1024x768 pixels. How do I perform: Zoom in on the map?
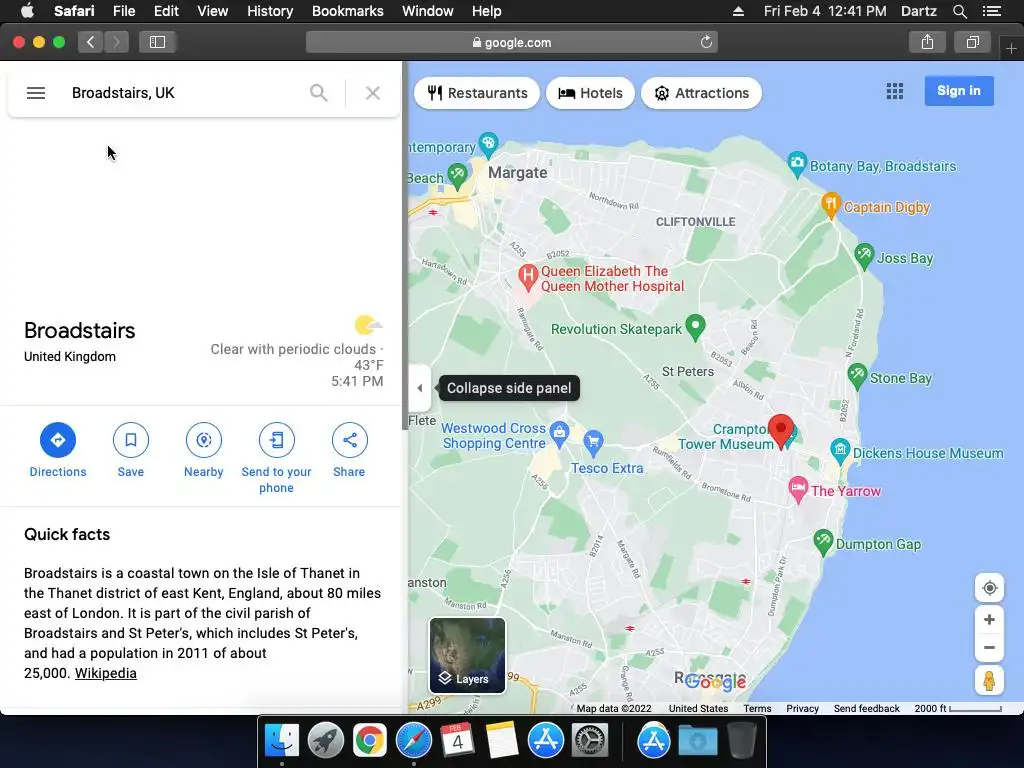[x=989, y=620]
